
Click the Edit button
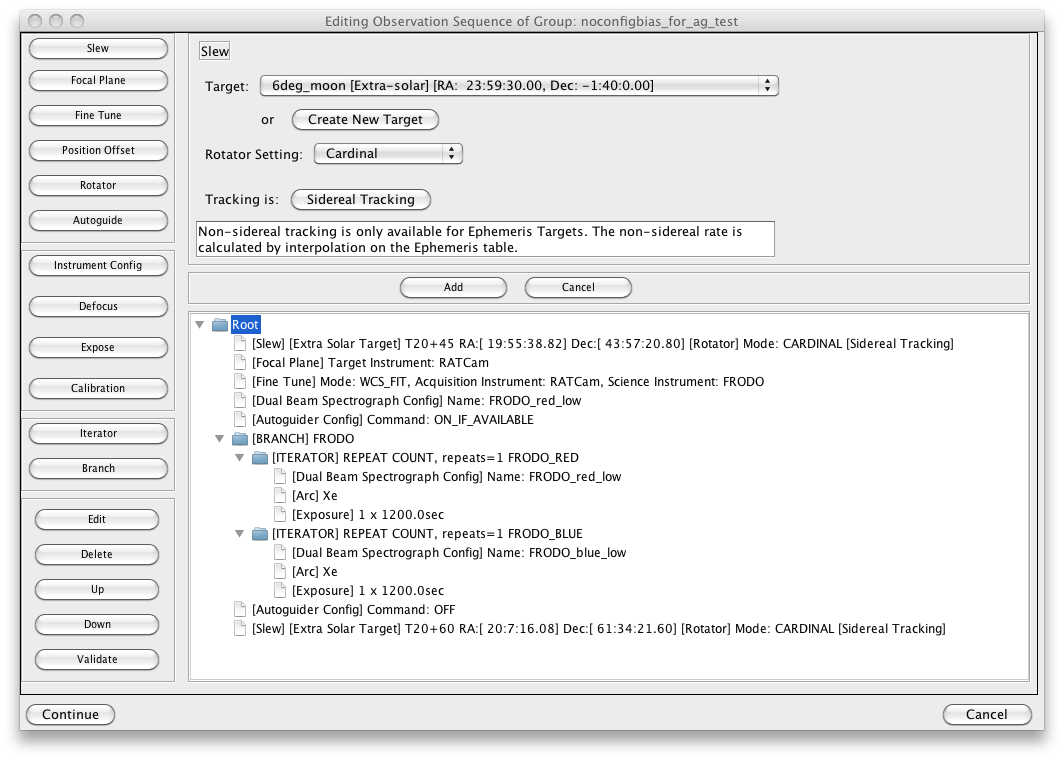97,519
